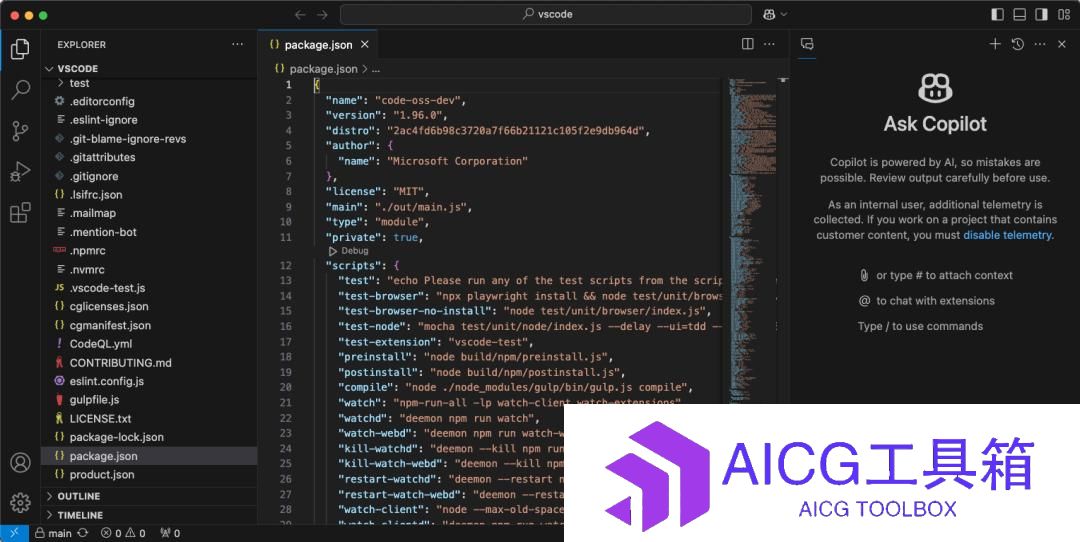Open the remote window status item
The width and height of the screenshot is (1080, 542).
(14, 533)
